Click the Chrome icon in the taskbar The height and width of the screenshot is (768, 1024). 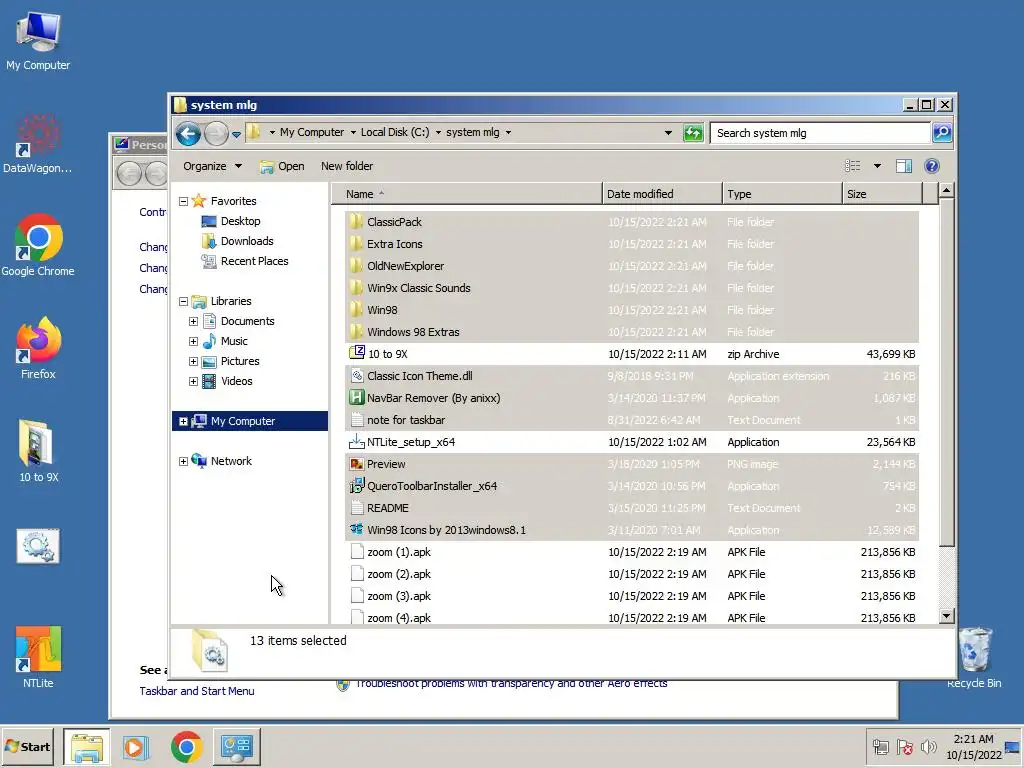(x=187, y=747)
